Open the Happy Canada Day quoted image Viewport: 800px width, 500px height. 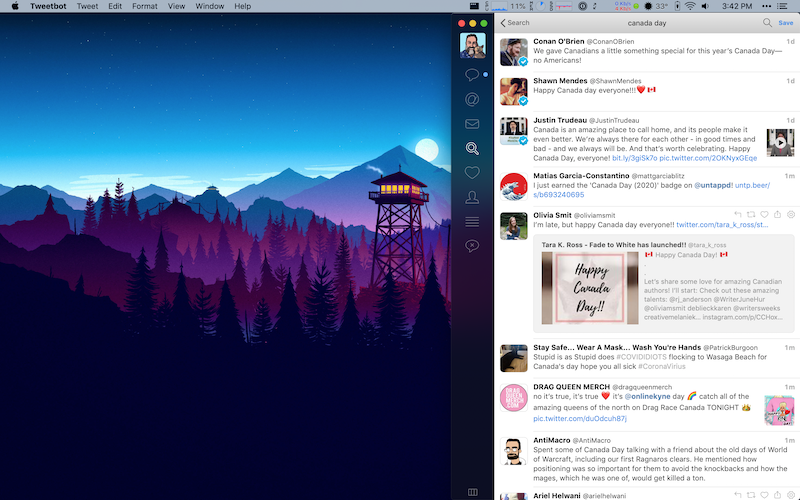coord(590,288)
